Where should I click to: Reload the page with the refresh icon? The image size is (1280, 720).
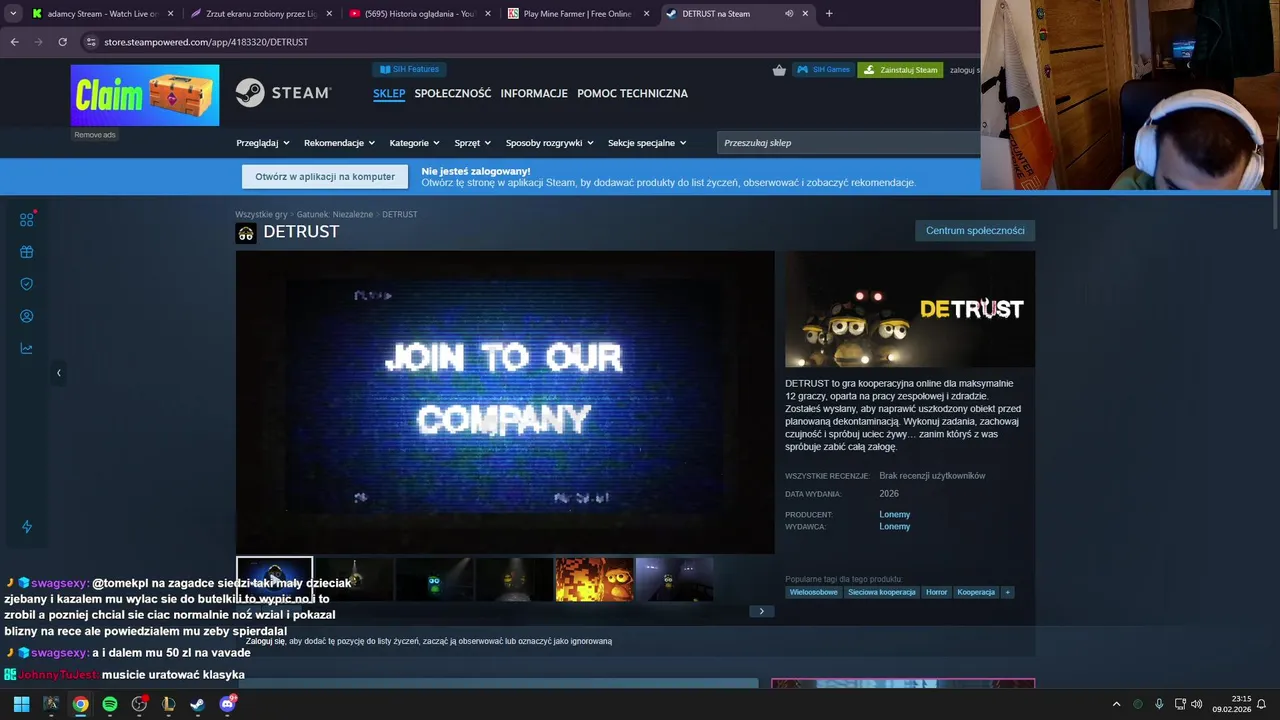[62, 42]
